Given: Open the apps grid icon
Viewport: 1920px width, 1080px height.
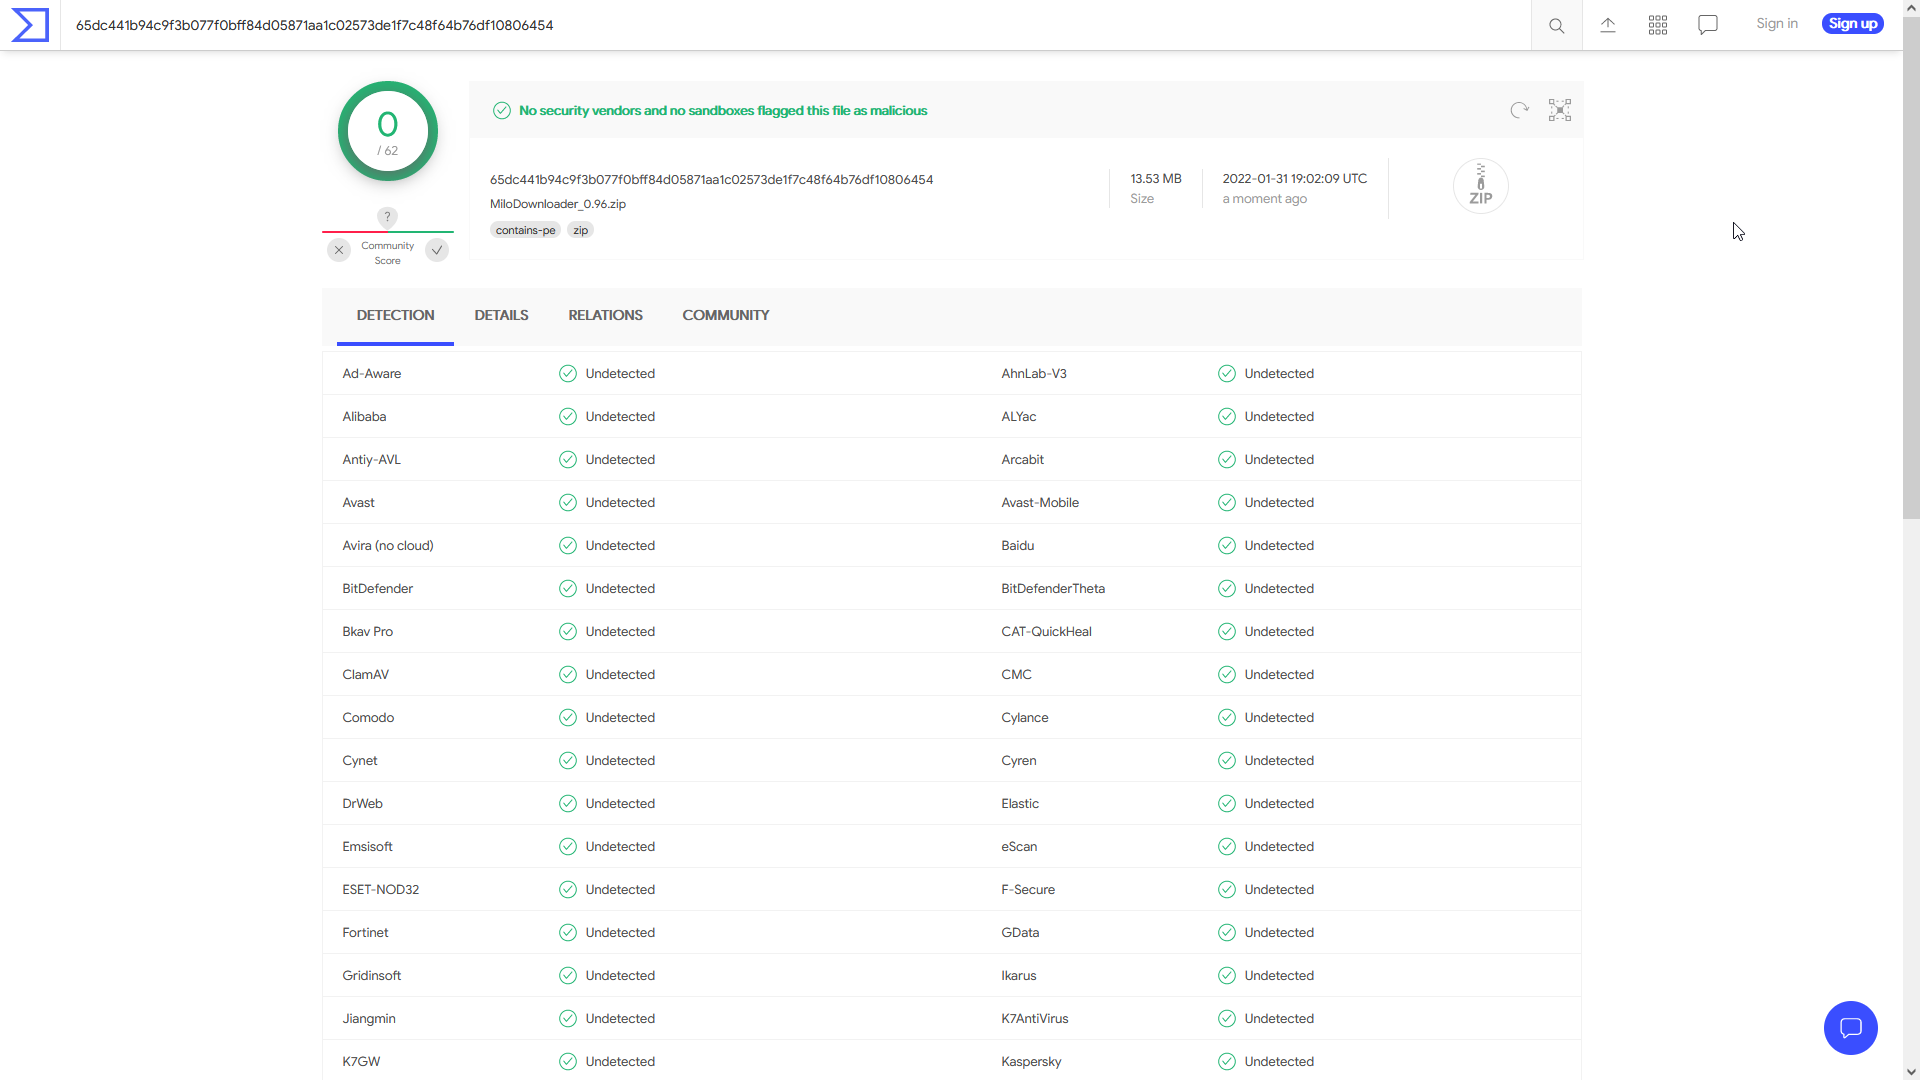Looking at the screenshot, I should [x=1658, y=25].
